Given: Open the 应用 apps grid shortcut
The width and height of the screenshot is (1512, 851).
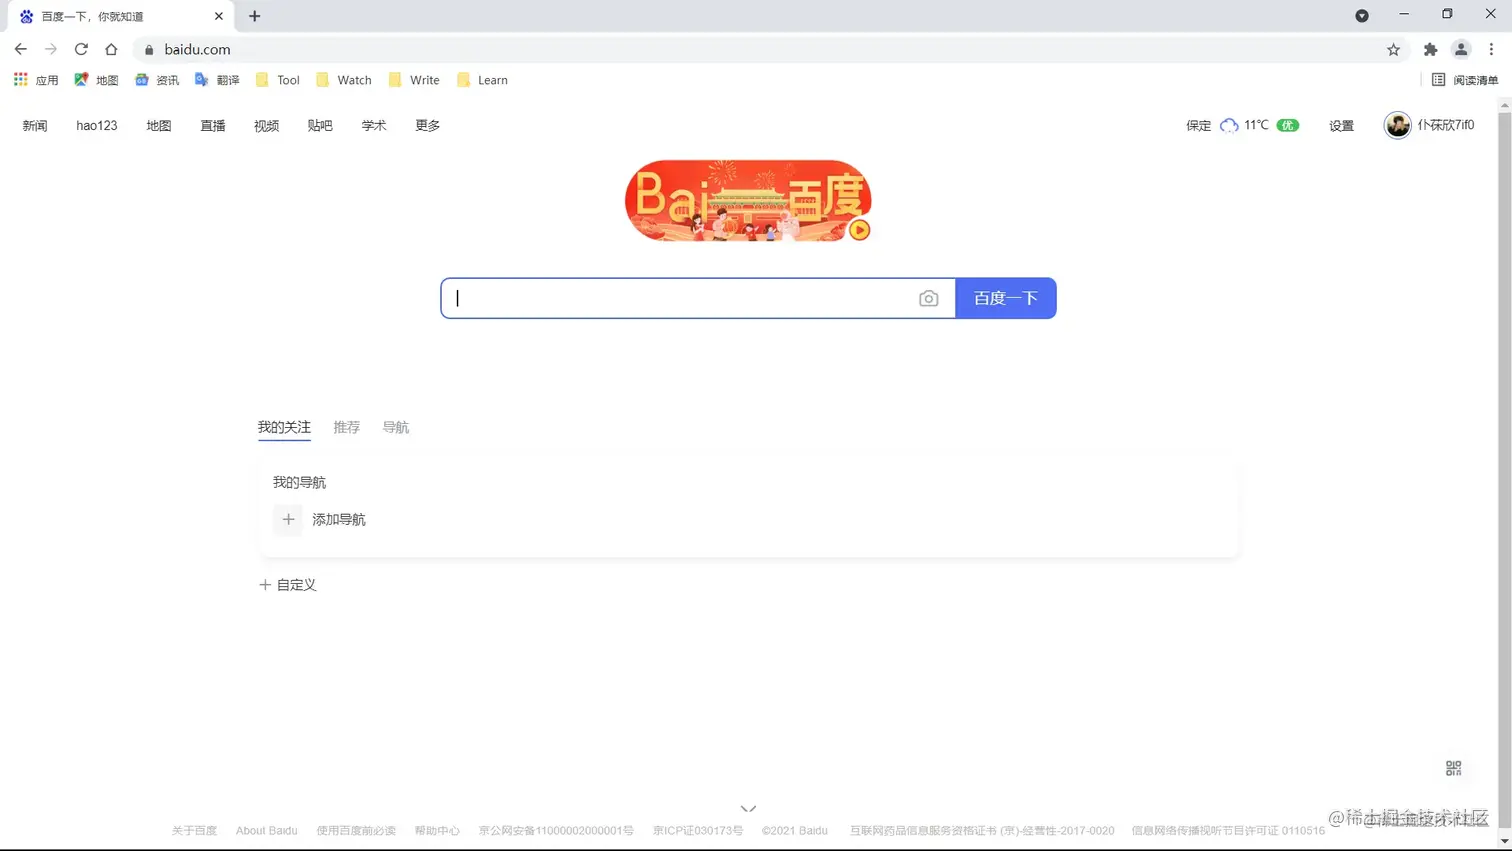Looking at the screenshot, I should pyautogui.click(x=36, y=80).
